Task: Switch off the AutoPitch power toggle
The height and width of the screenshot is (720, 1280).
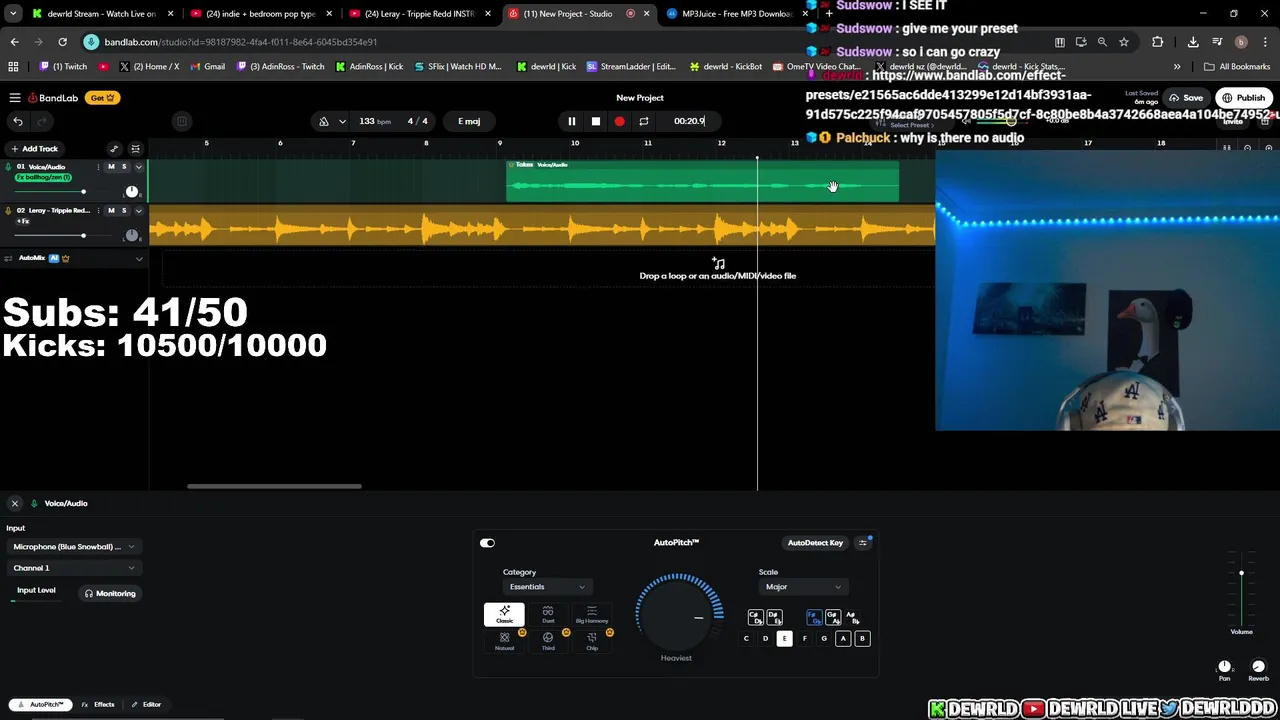Action: 487,543
